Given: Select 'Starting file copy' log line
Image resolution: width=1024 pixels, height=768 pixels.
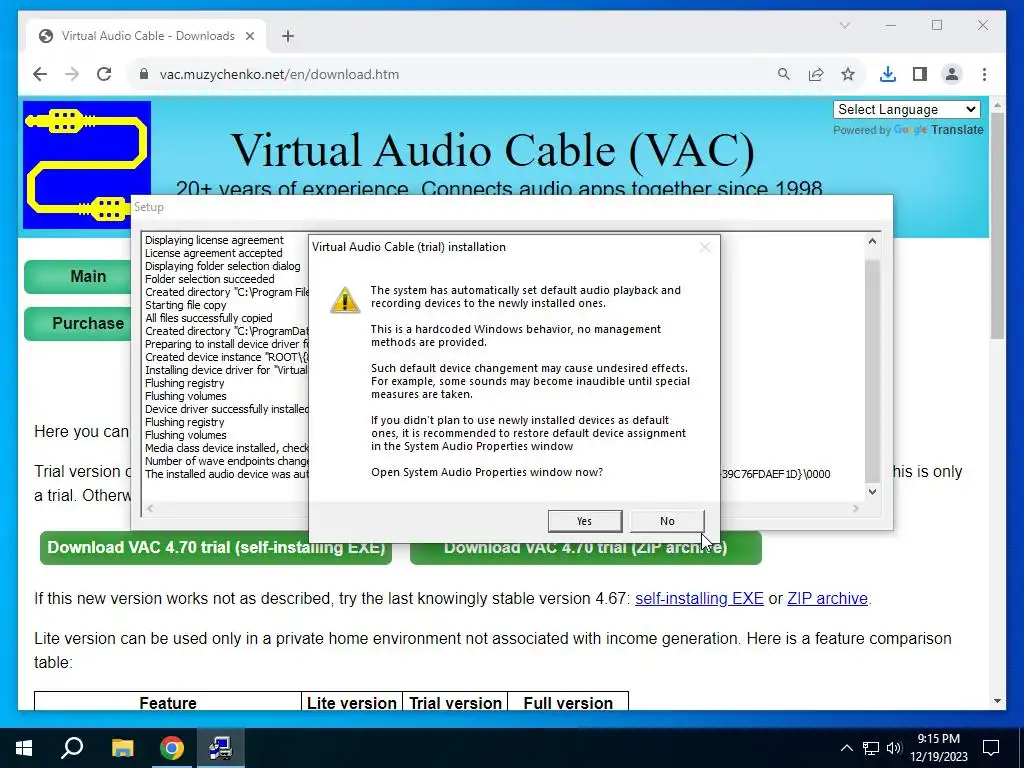Looking at the screenshot, I should pyautogui.click(x=185, y=305).
